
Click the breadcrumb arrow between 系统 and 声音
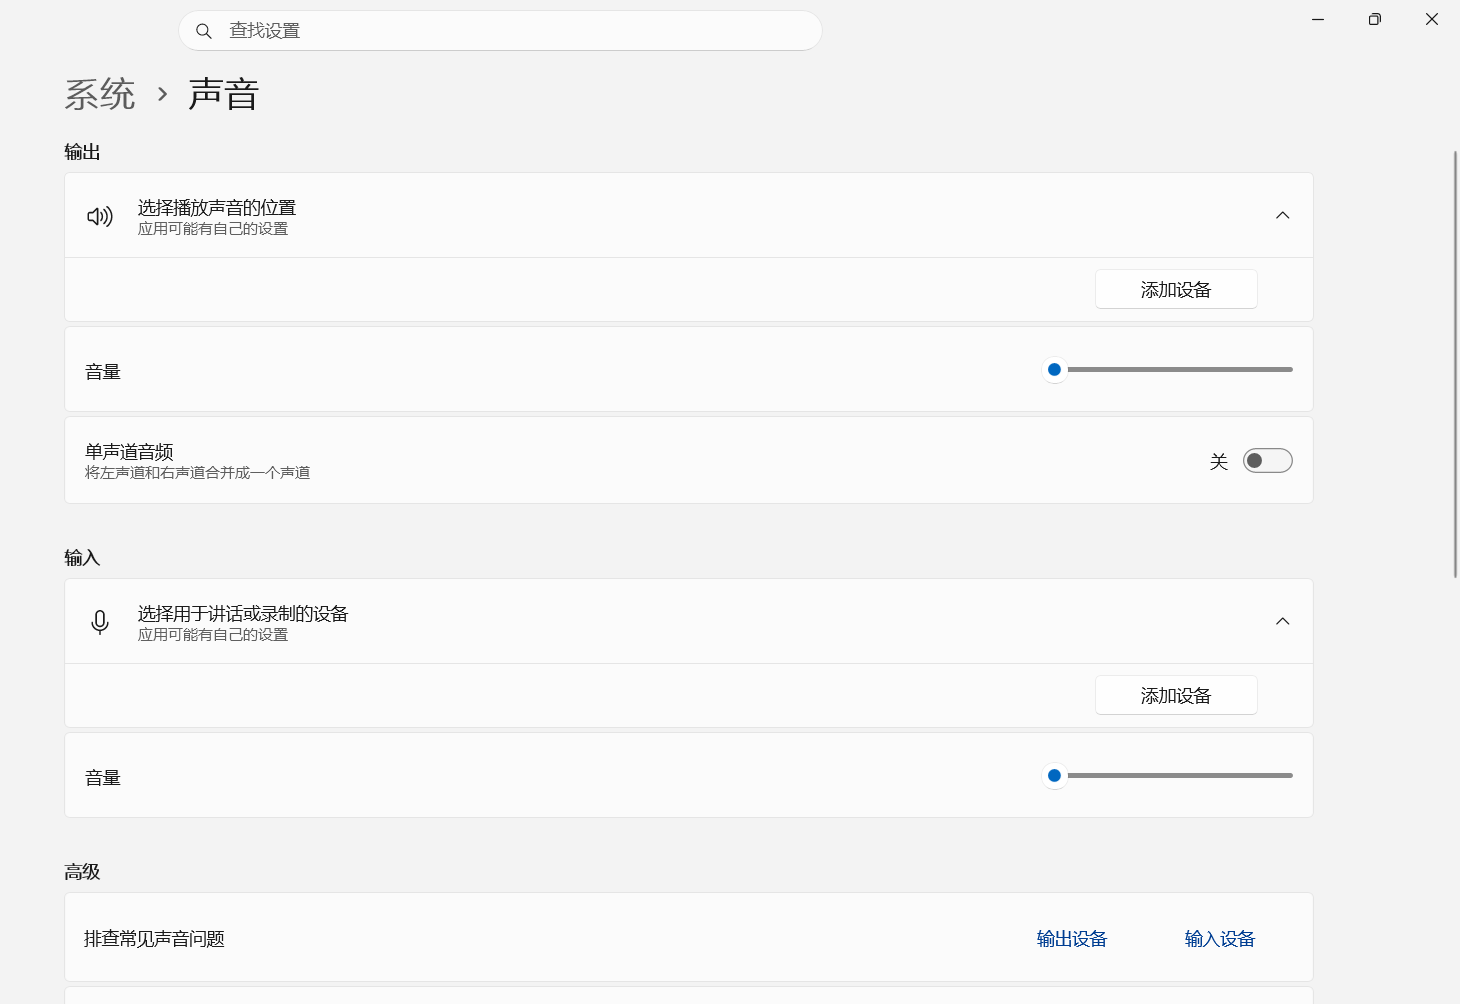(x=162, y=95)
